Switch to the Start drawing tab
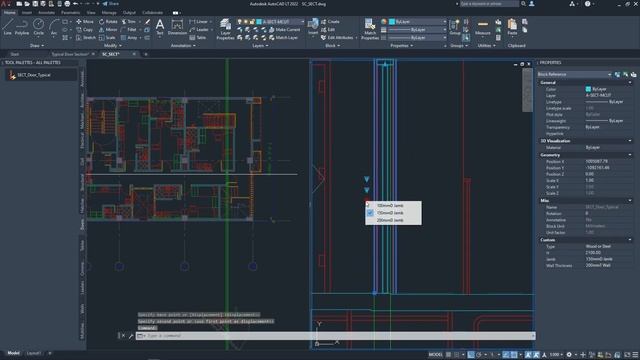Viewport: 640px width, 360px height. pos(15,54)
